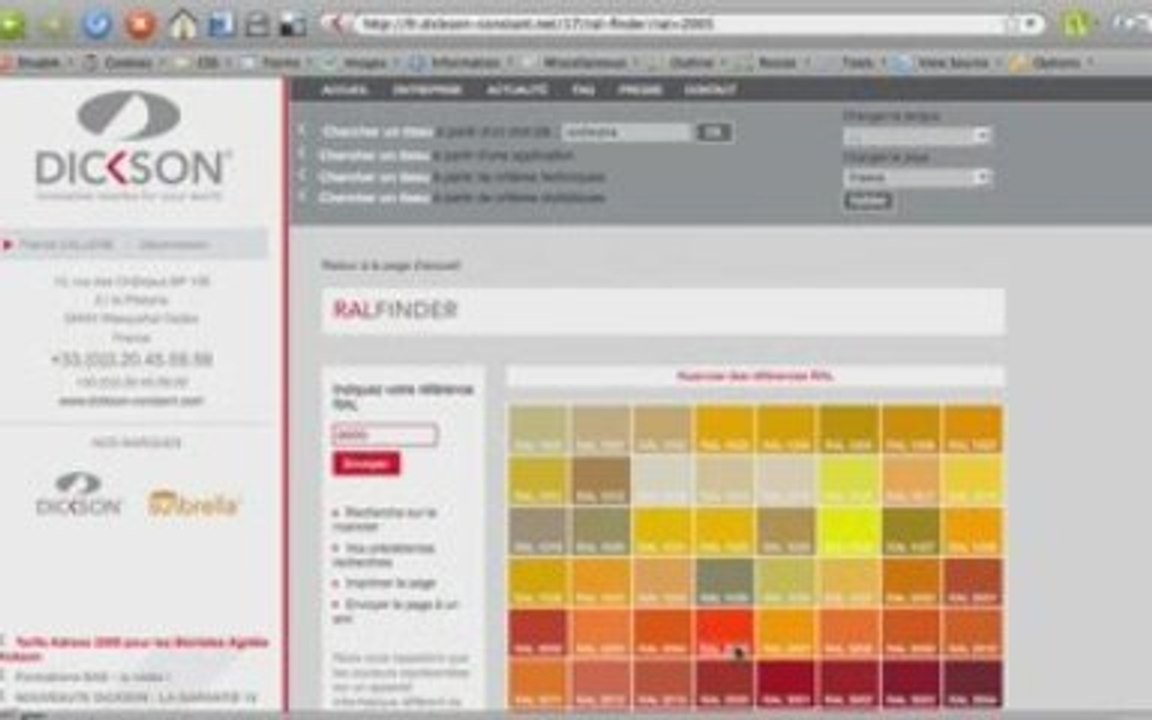Open the browser home page icon
This screenshot has width=1152, height=720.
(x=183, y=25)
